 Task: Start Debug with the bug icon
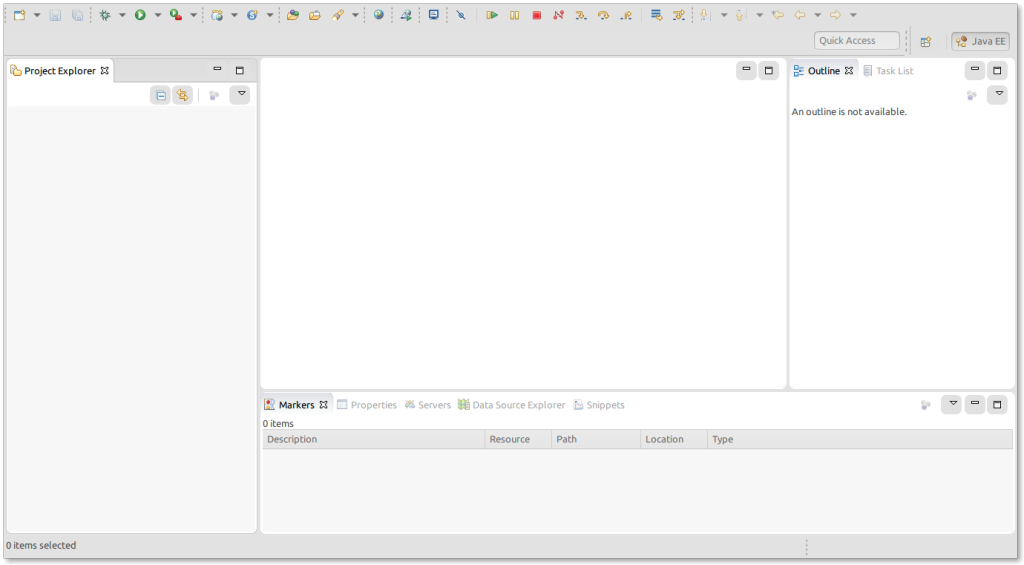tap(104, 15)
